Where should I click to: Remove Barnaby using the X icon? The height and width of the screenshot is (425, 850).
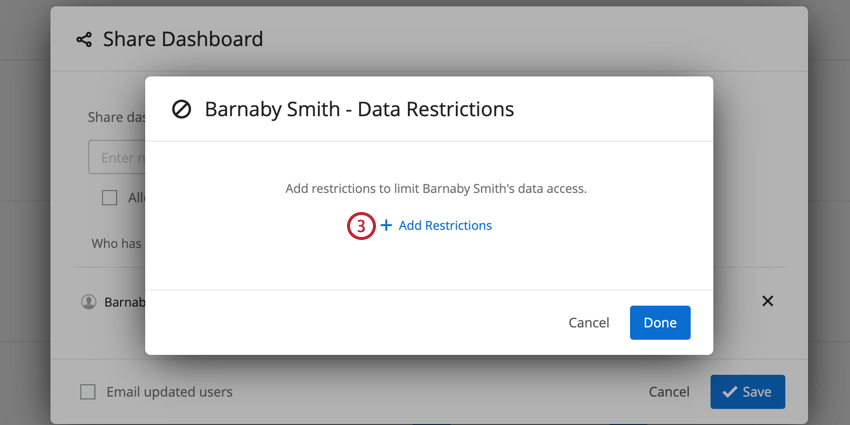[x=768, y=301]
